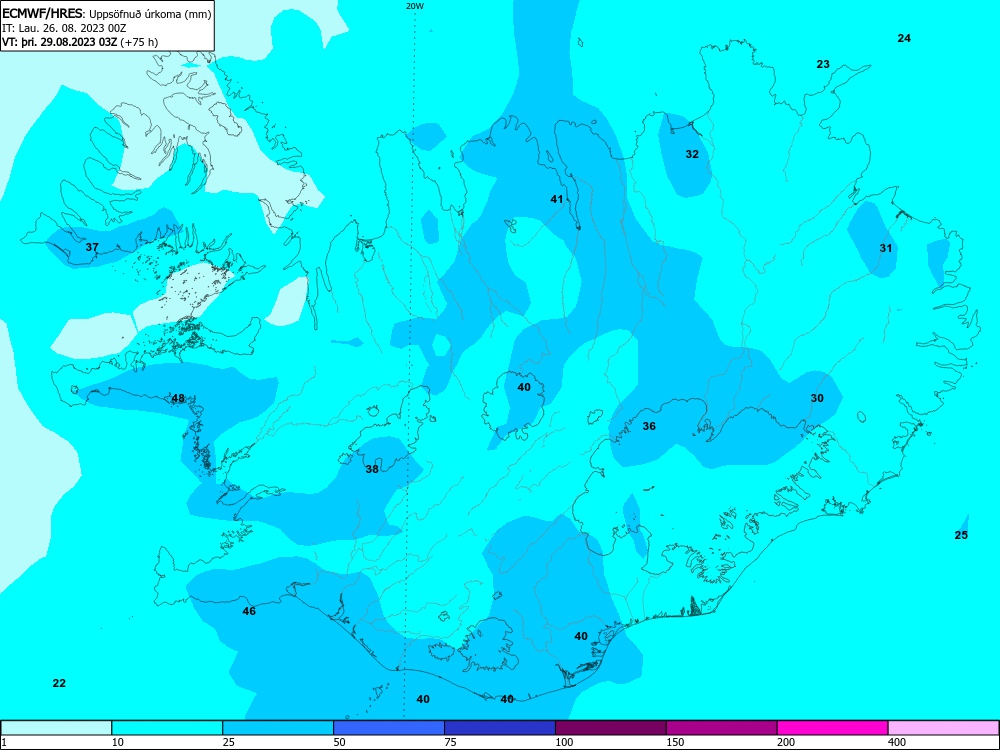
Task: Click the '(+75 h)' forecast lead text
Action: [139, 42]
